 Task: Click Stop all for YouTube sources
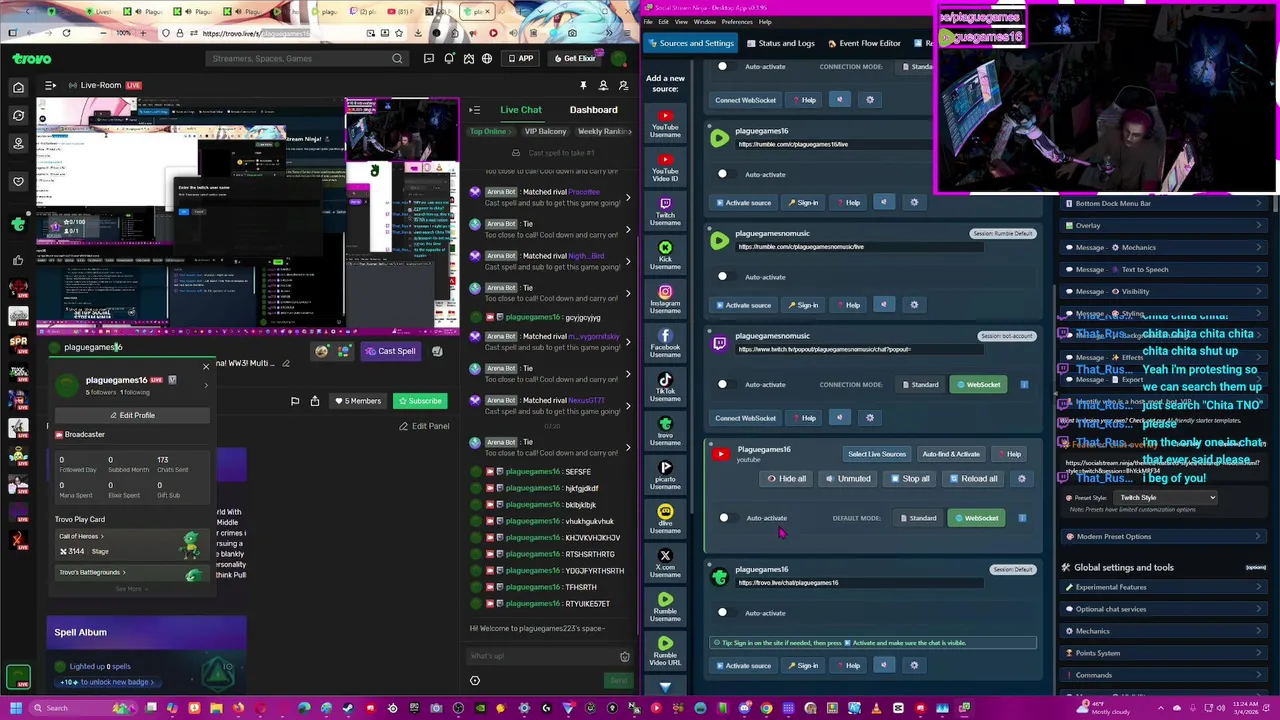click(x=911, y=479)
